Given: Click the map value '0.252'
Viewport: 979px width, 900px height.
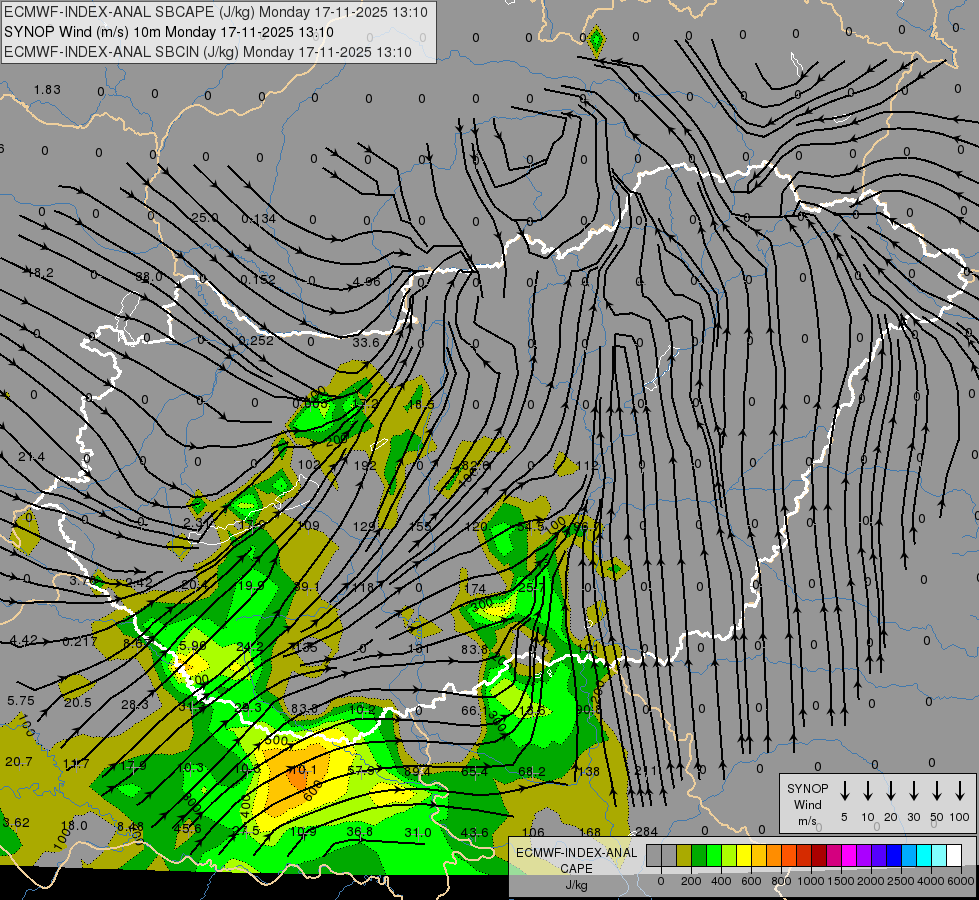Looking at the screenshot, I should 256,340.
